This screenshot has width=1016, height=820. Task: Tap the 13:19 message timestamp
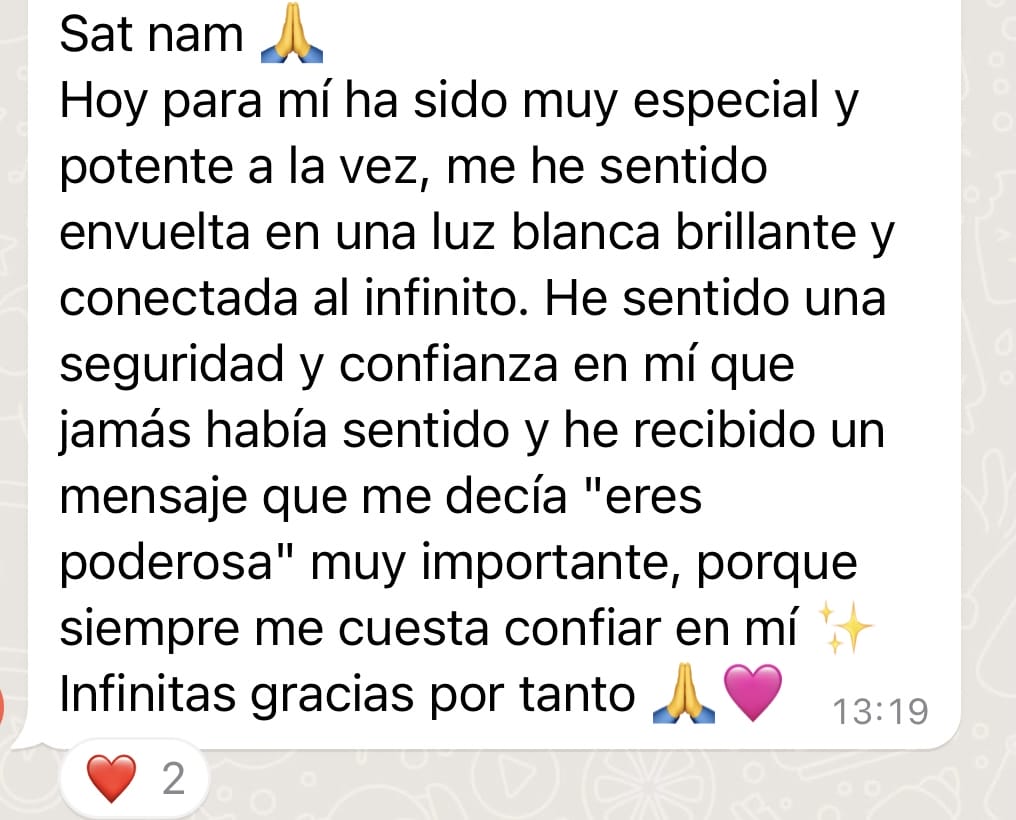pos(880,711)
